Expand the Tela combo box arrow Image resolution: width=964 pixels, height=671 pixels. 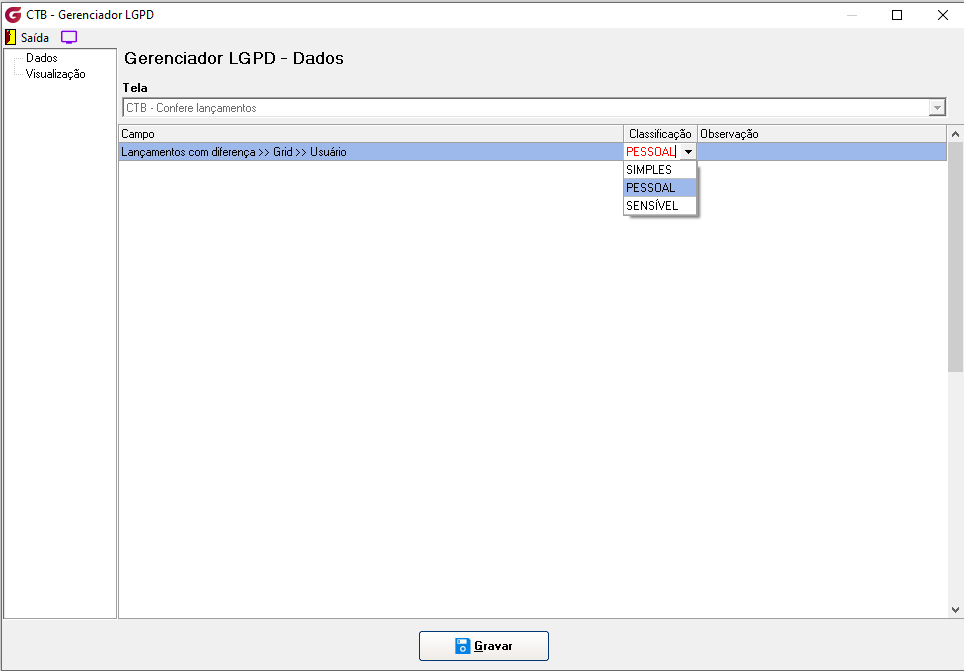point(937,108)
